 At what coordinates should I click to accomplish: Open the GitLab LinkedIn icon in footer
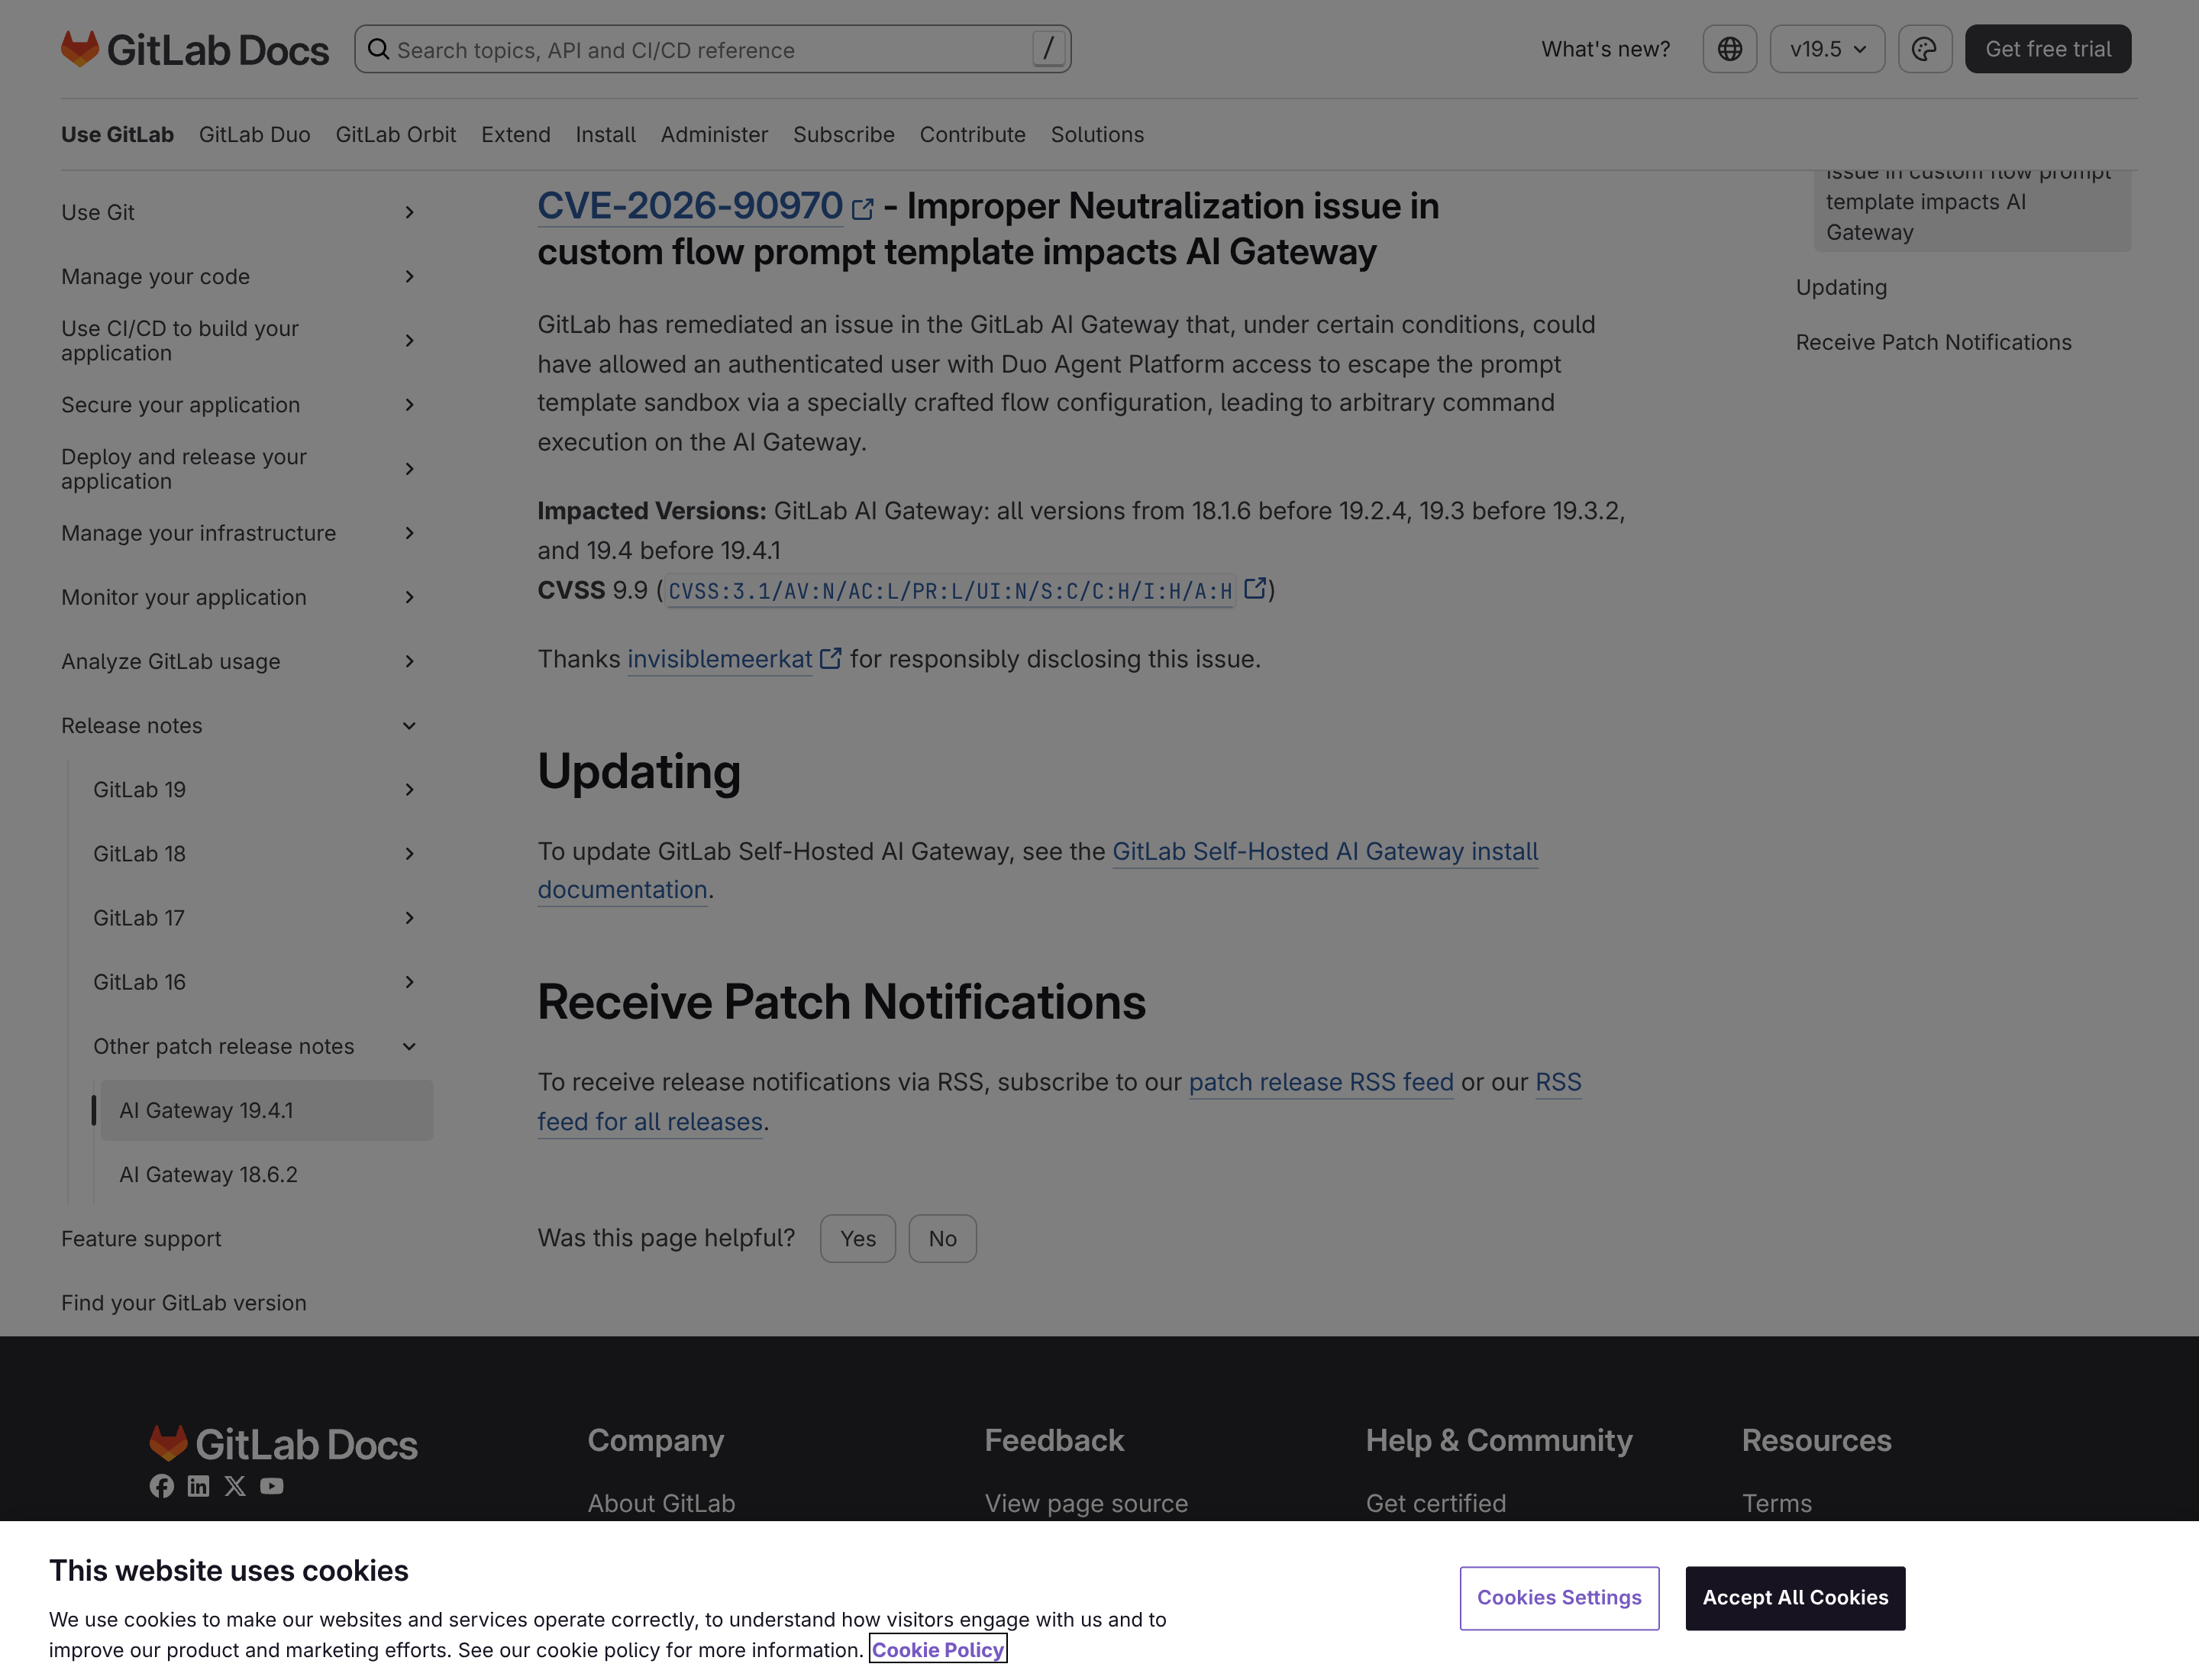pyautogui.click(x=198, y=1486)
